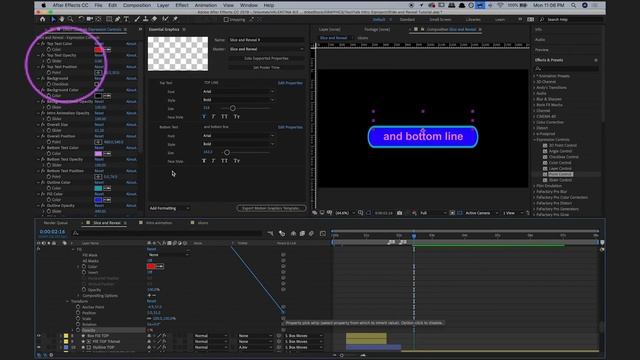
Task: Click the Top Text Color eyedropper icon
Action: (108, 49)
